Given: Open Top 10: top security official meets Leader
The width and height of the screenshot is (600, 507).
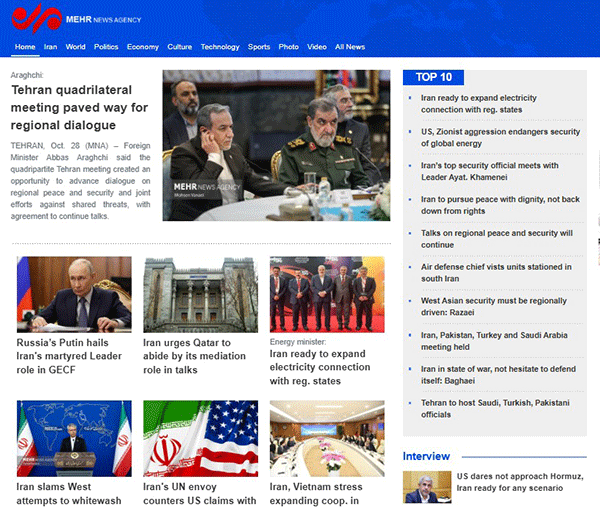Looking at the screenshot, I should click(x=490, y=171).
